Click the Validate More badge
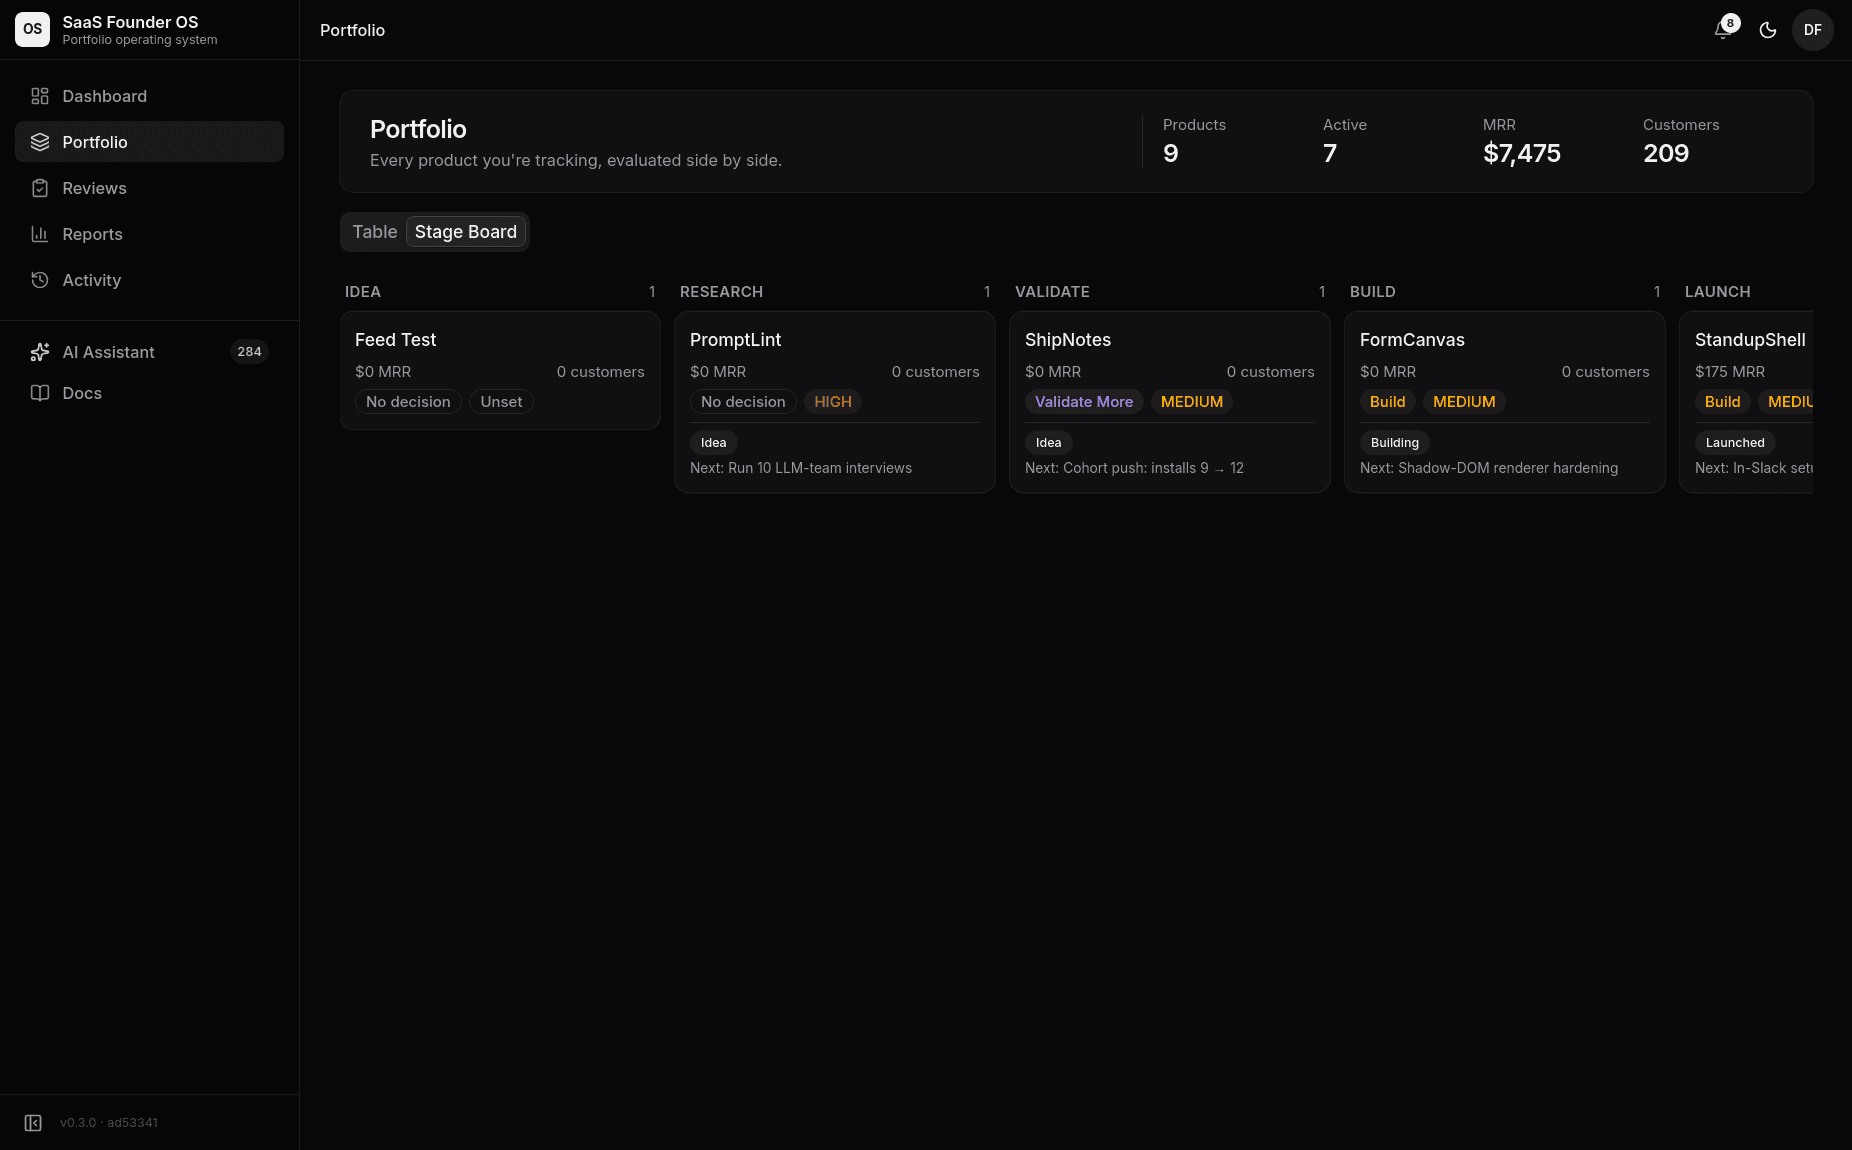This screenshot has height=1150, width=1852. coord(1084,402)
